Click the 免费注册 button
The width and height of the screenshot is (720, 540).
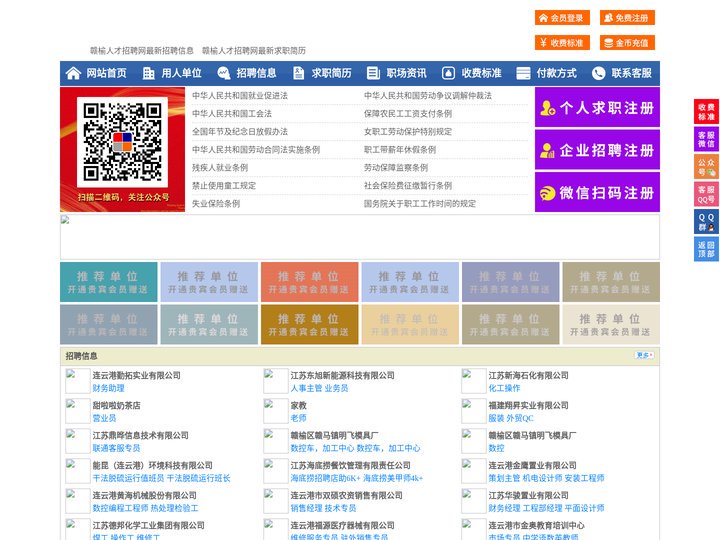coord(627,18)
